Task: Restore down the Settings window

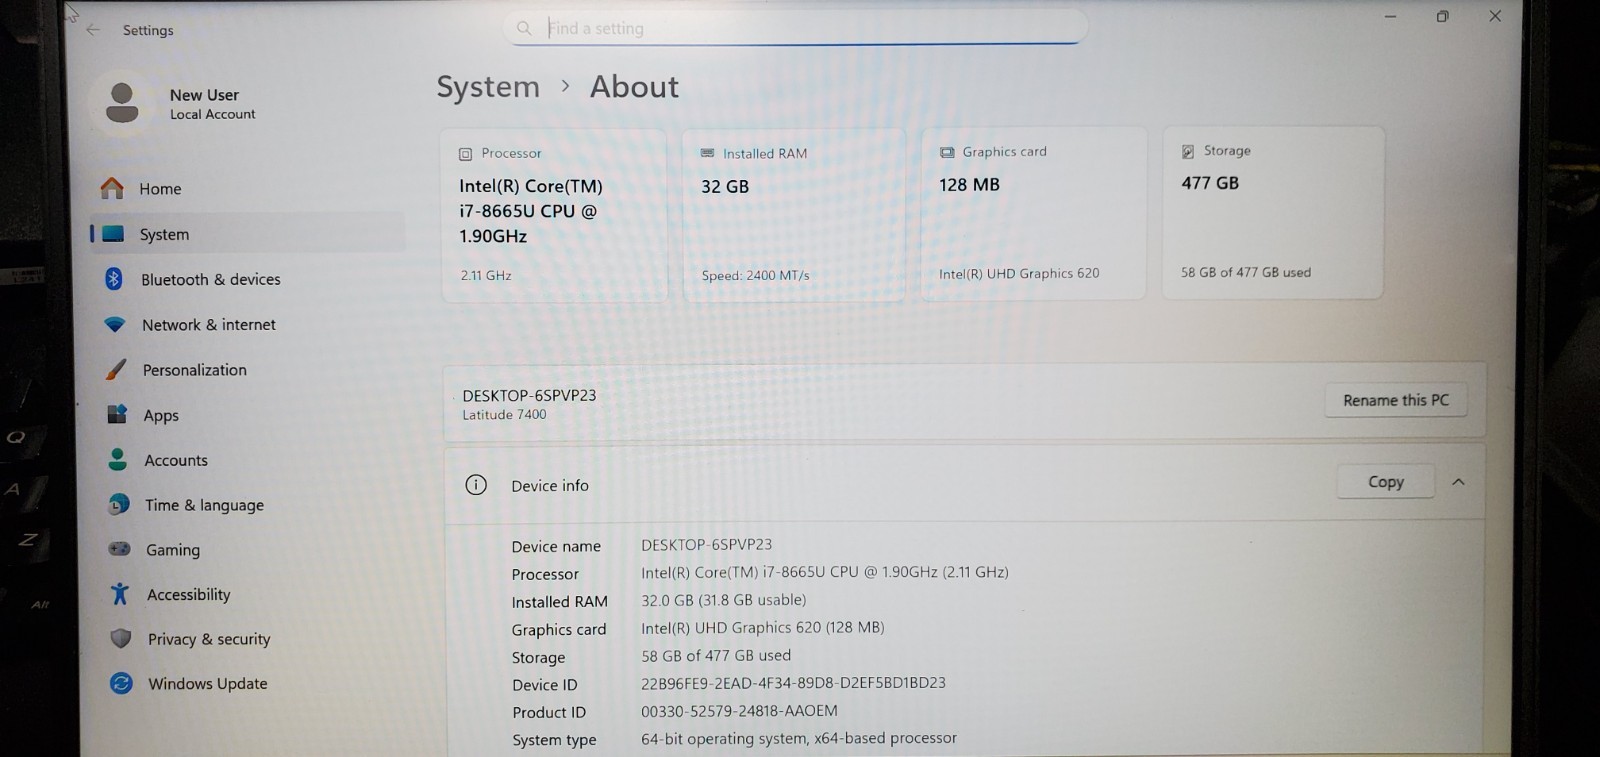Action: (x=1442, y=16)
